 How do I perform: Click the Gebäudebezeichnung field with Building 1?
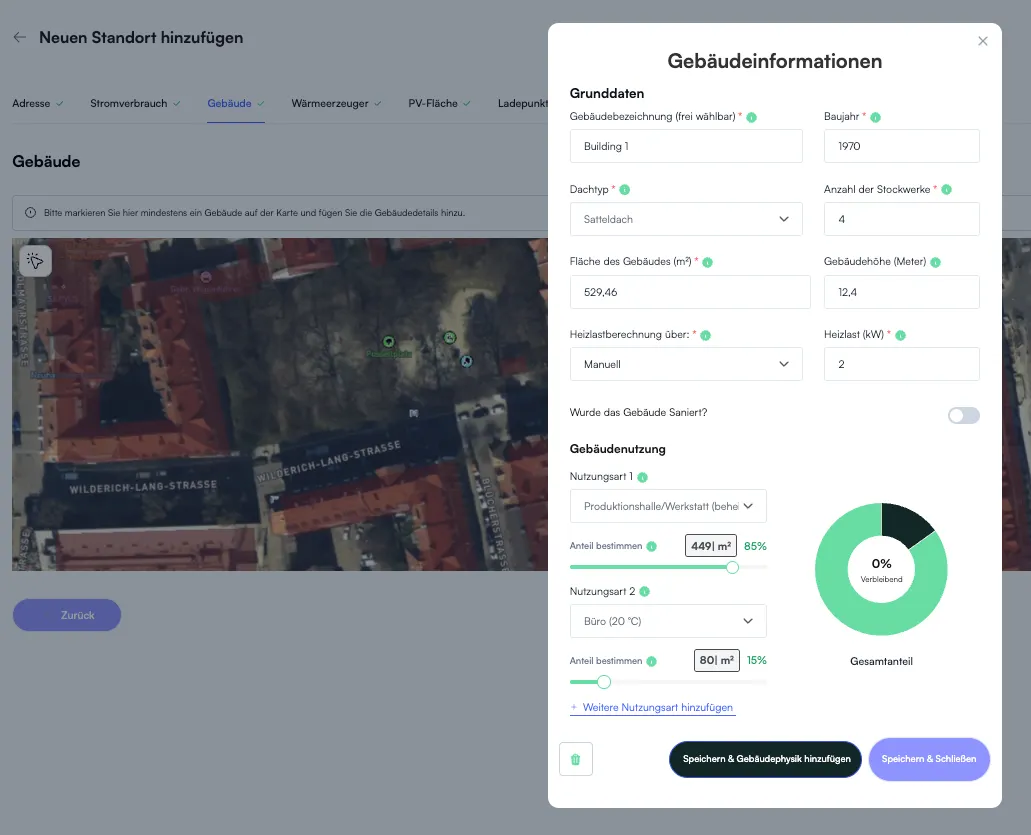click(686, 146)
